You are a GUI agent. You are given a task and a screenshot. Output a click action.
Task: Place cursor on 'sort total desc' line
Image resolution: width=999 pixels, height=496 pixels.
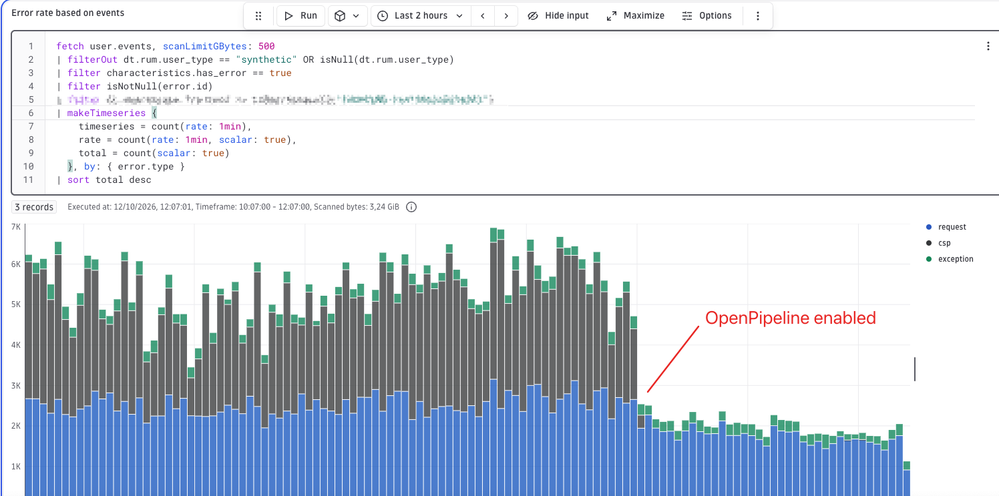[x=104, y=180]
